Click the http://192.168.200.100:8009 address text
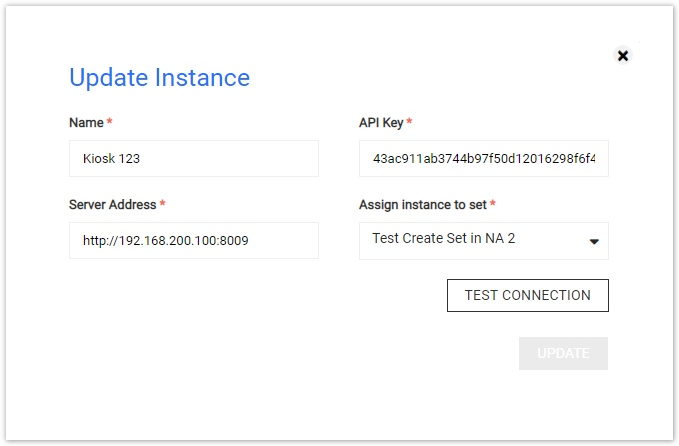The image size is (679, 446). pyautogui.click(x=165, y=241)
